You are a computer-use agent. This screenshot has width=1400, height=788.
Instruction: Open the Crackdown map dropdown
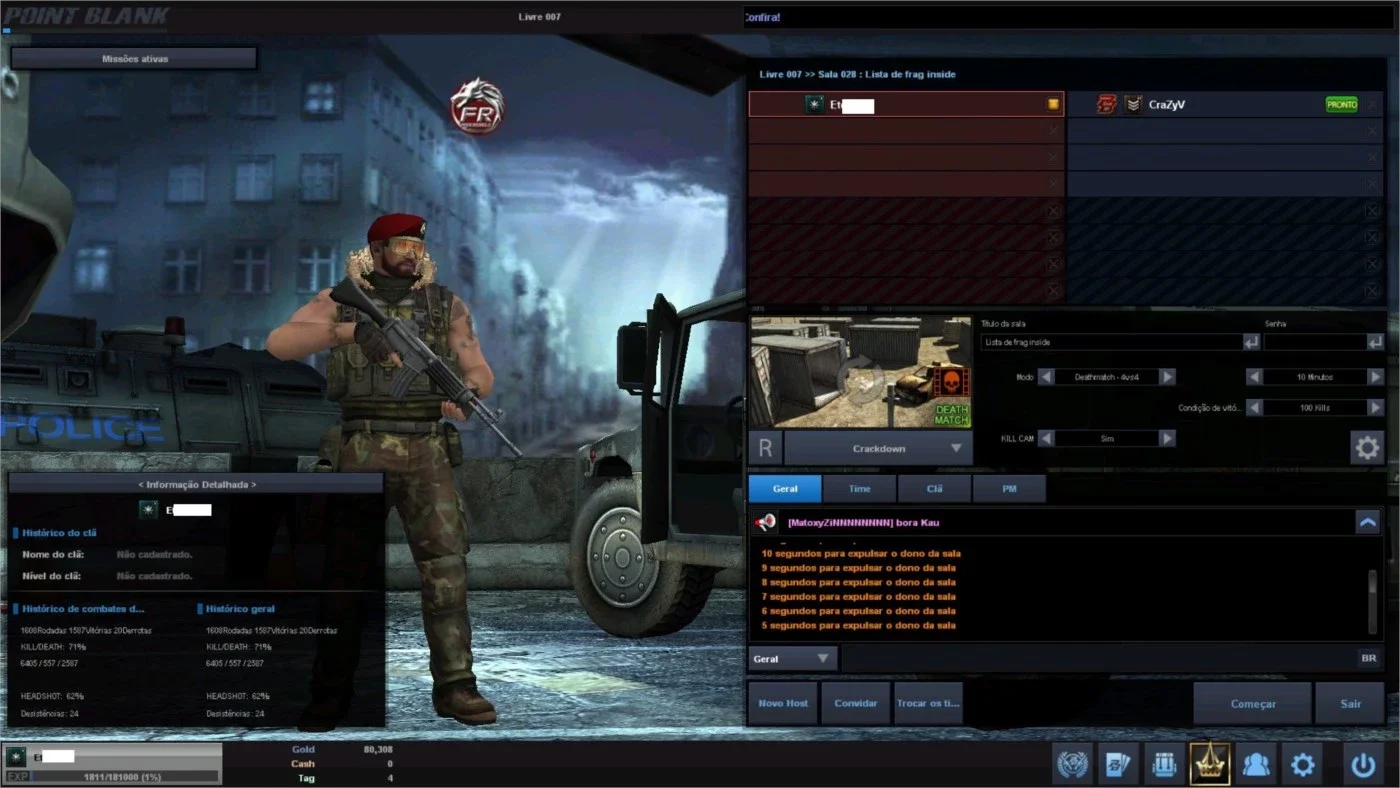pyautogui.click(x=879, y=448)
